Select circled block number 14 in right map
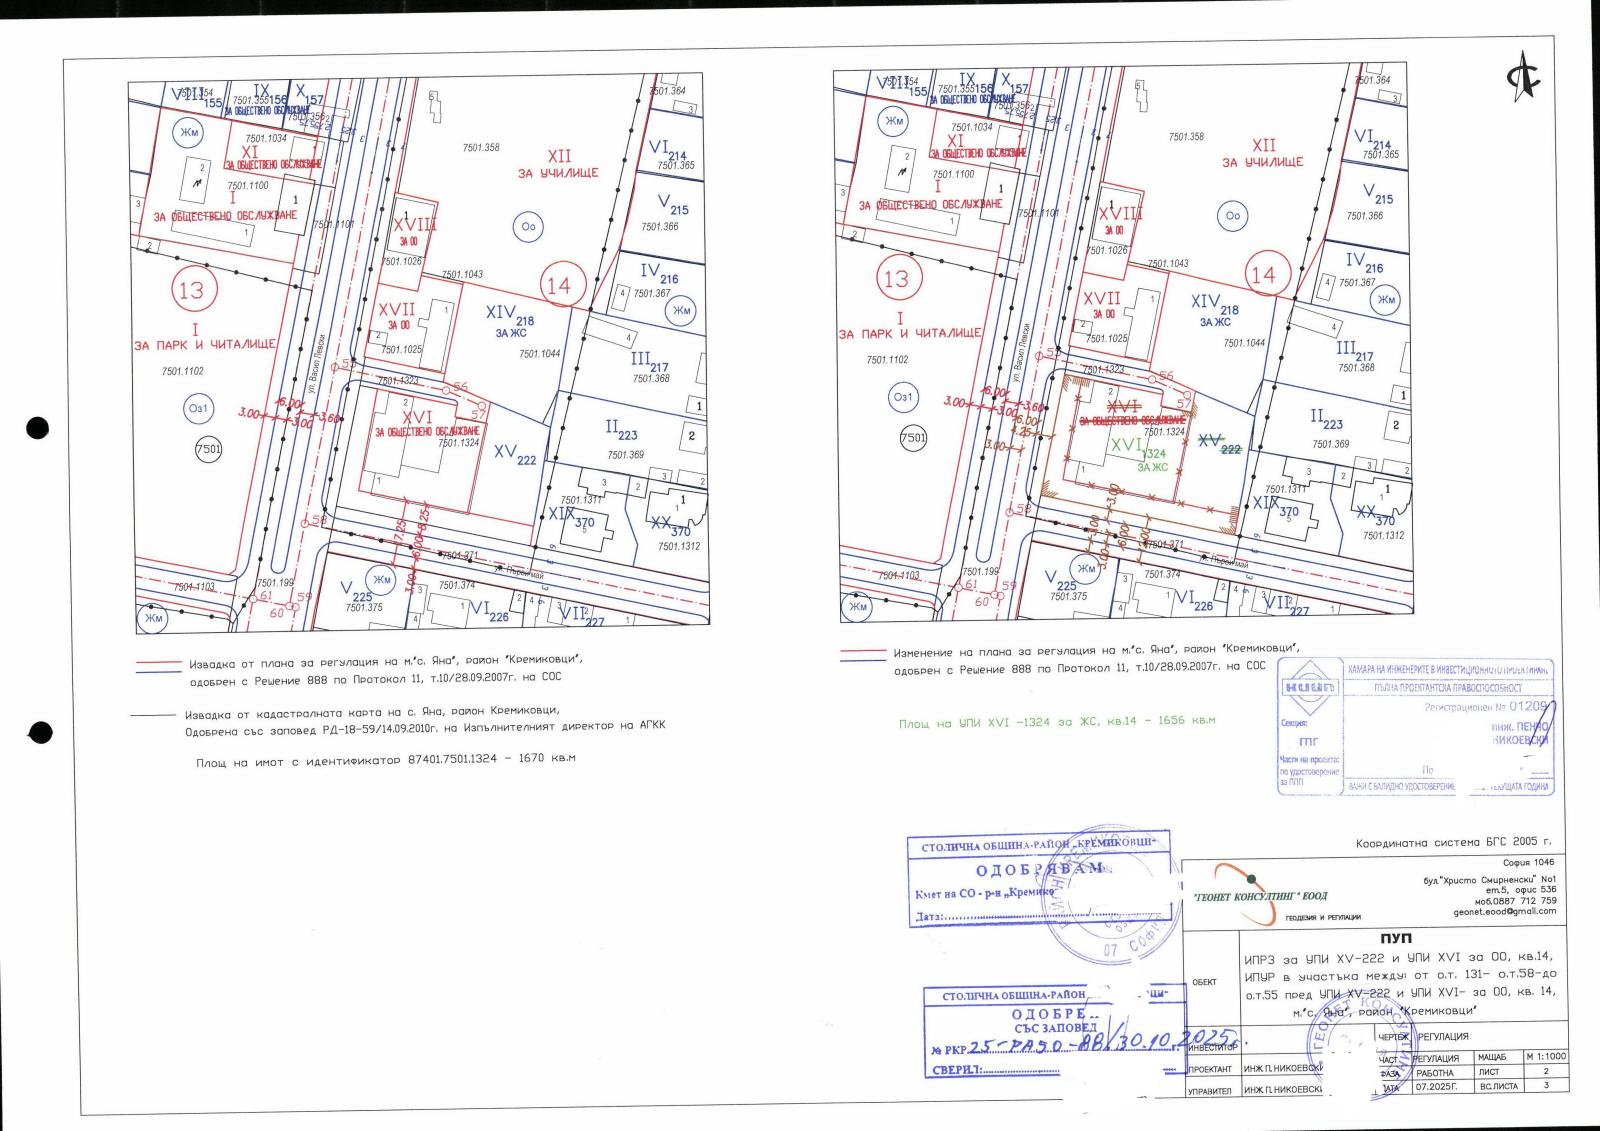Viewport: 1600px width, 1131px height. click(x=1264, y=275)
